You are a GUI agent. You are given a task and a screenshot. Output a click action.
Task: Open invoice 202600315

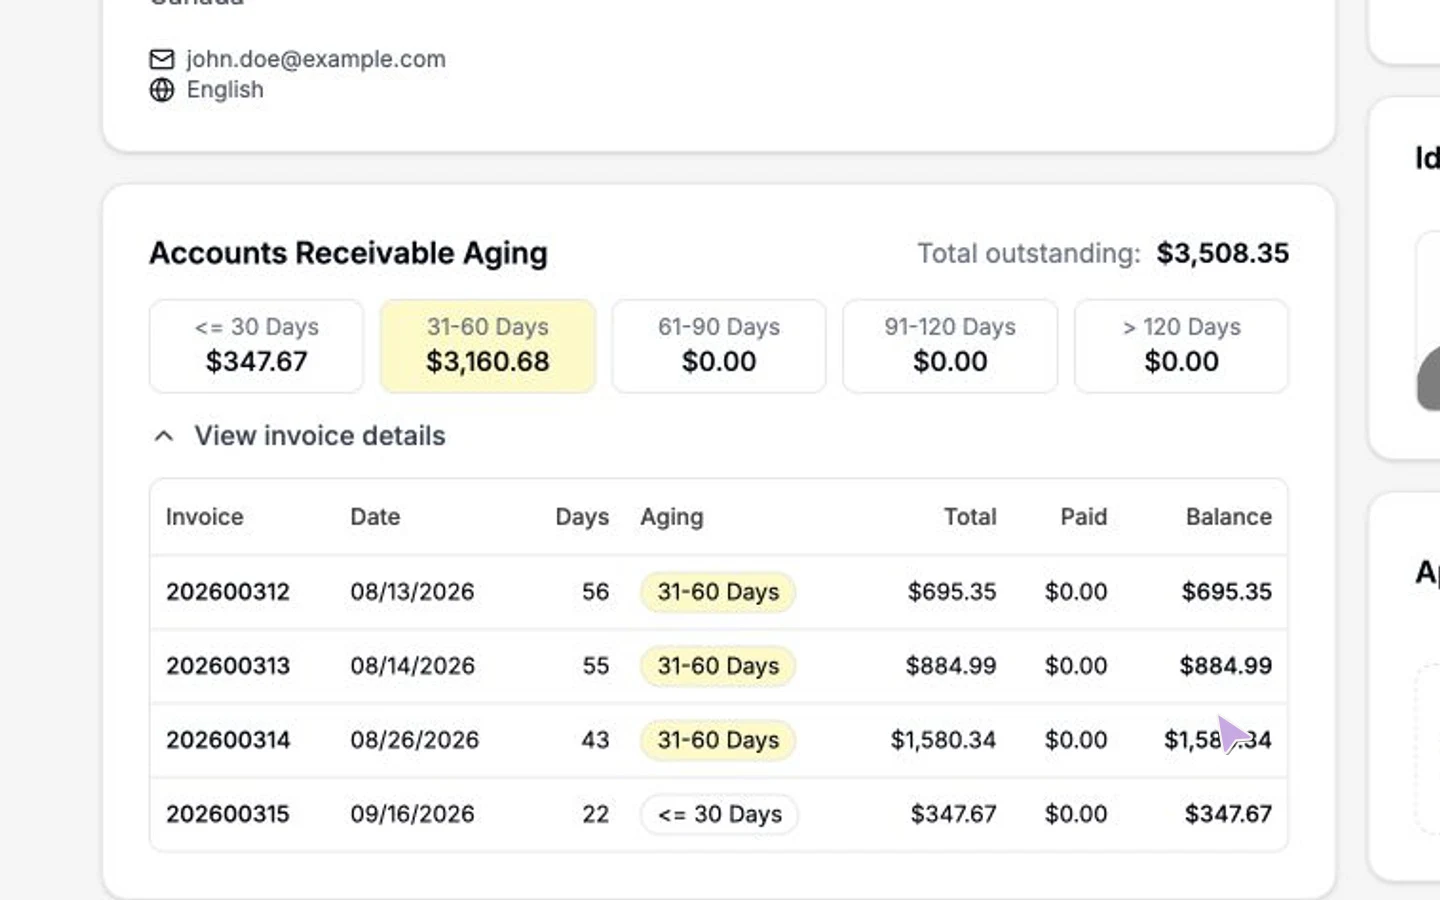click(228, 814)
